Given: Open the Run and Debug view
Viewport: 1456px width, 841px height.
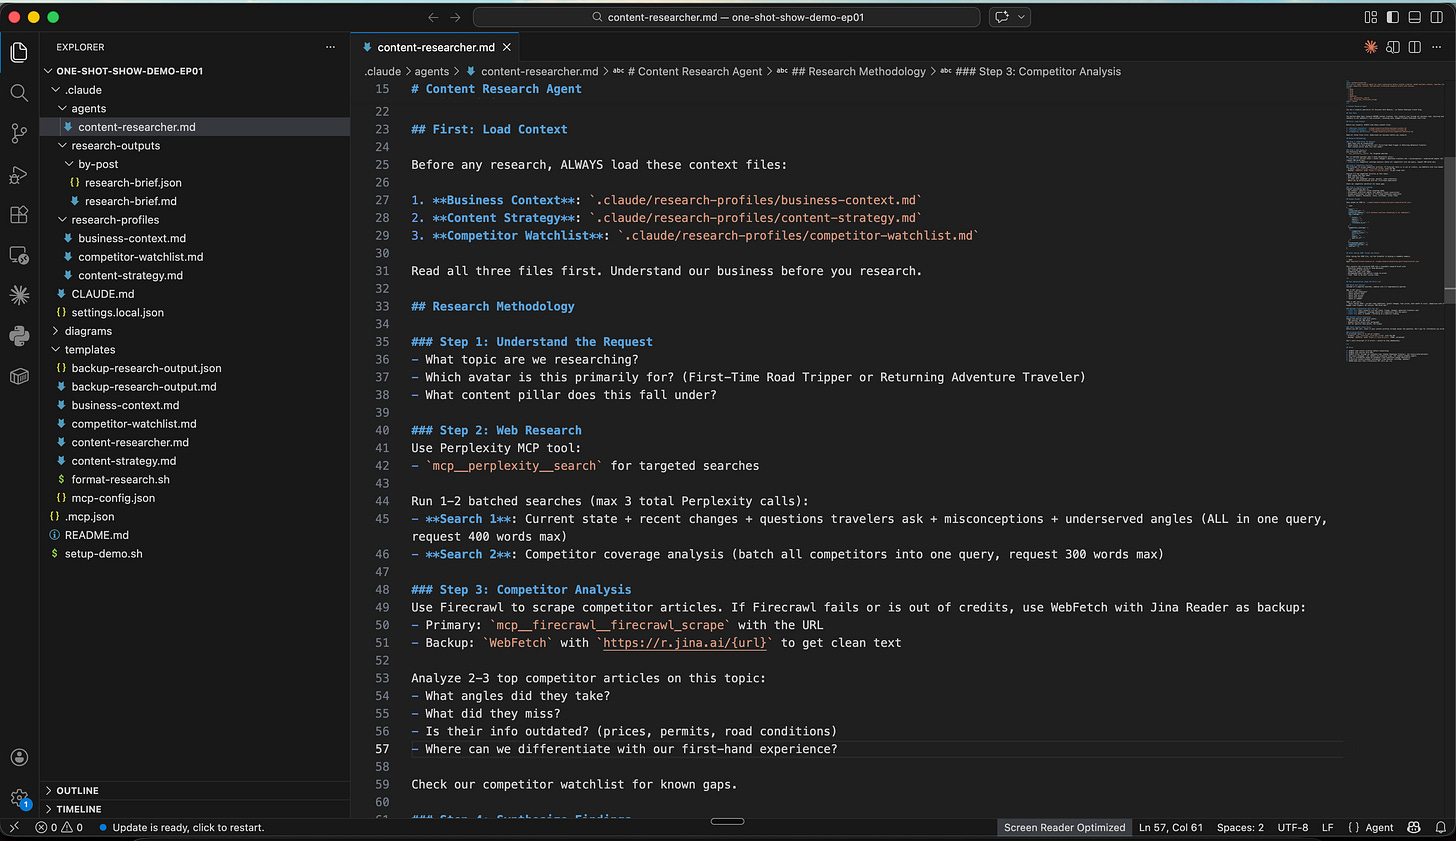Looking at the screenshot, I should click(19, 174).
